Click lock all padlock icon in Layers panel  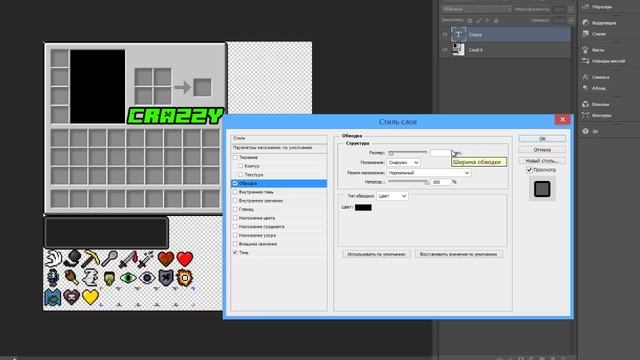tap(496, 20)
